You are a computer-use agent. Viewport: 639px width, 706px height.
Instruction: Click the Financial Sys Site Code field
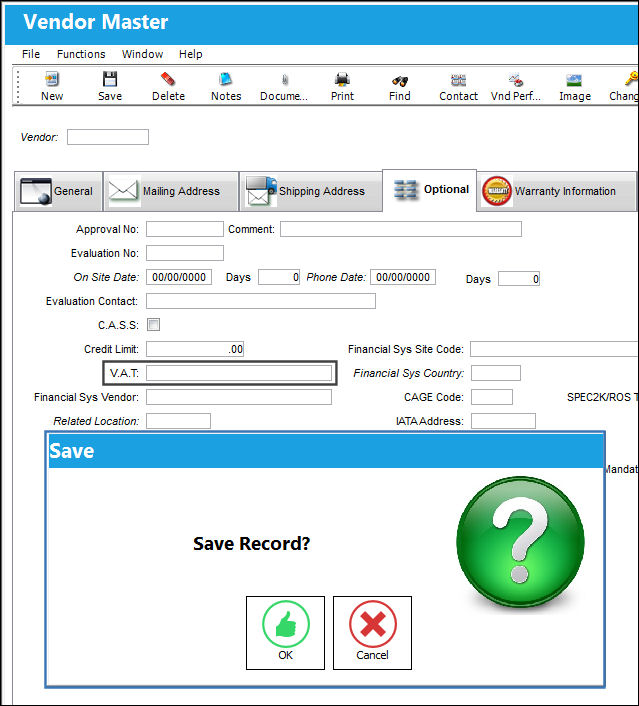554,349
